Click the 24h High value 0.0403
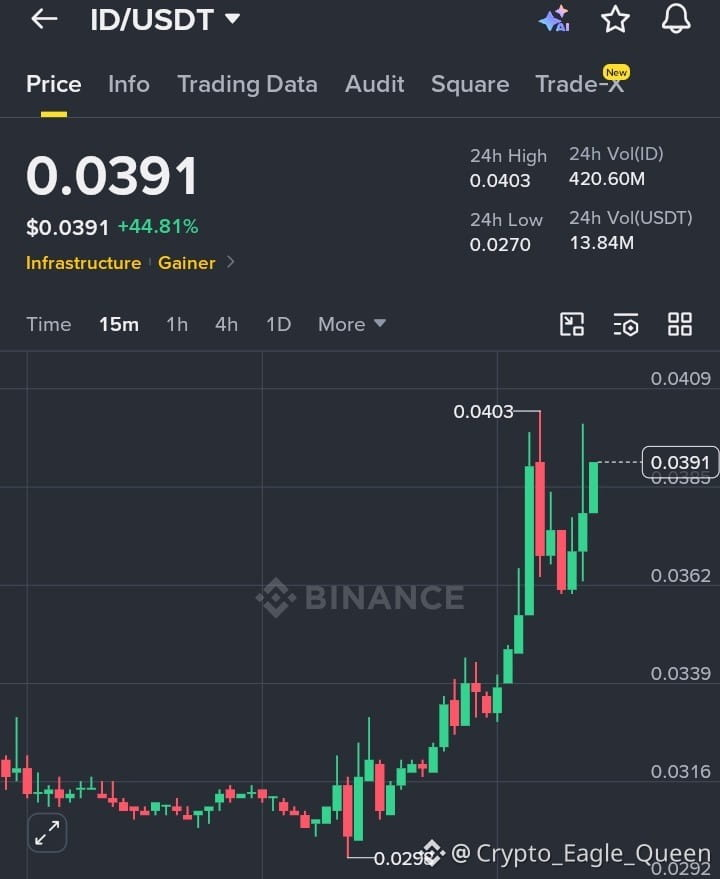 tap(500, 181)
